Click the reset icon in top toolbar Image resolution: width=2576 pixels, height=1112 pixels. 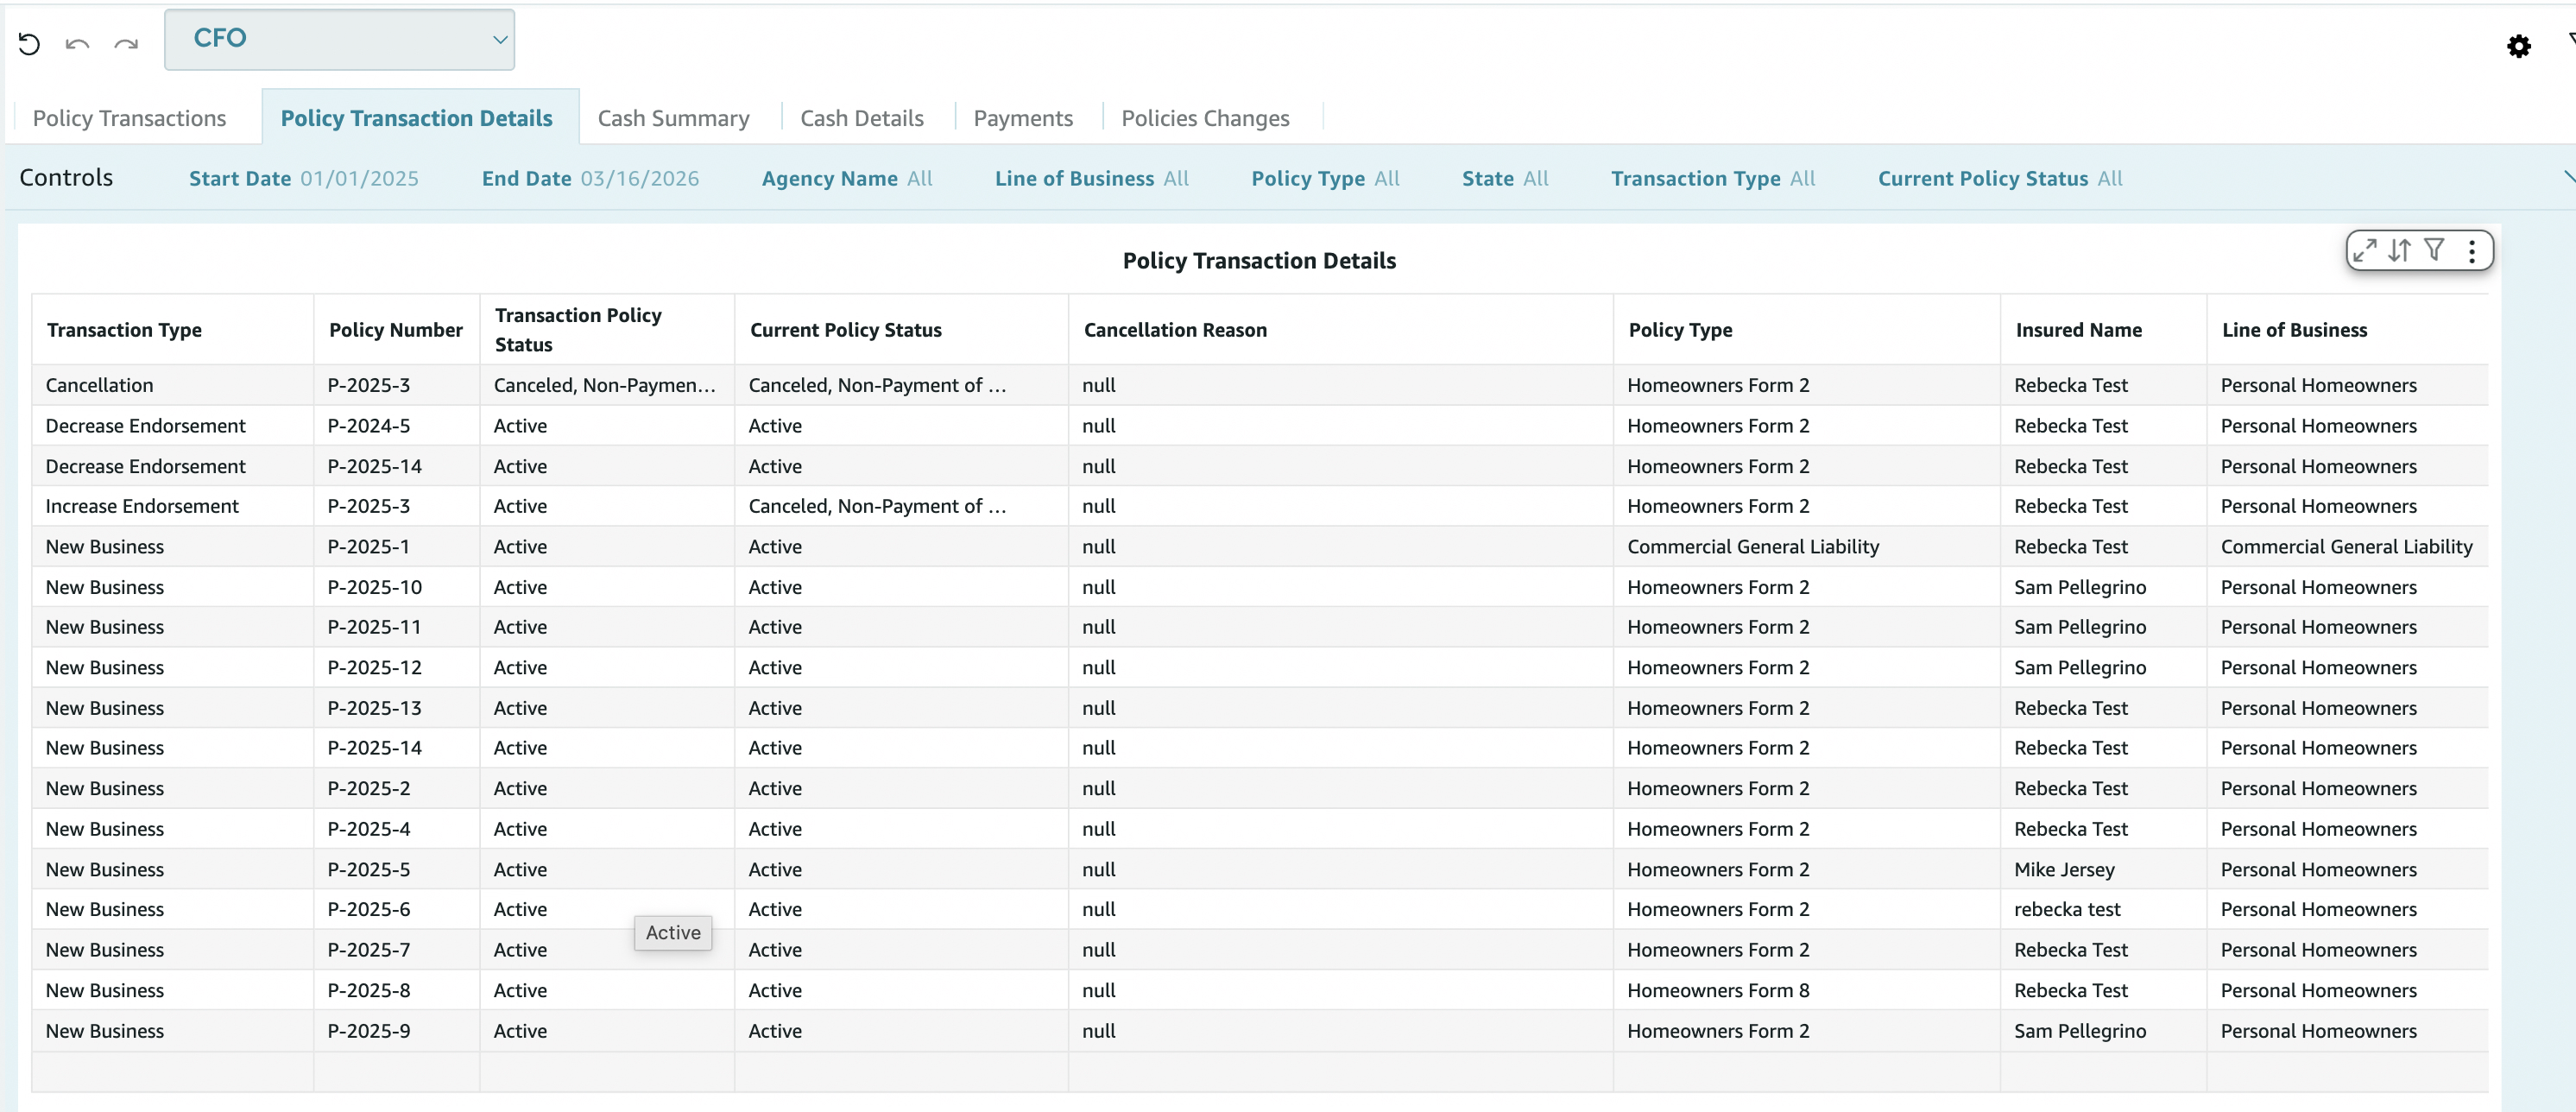click(x=29, y=44)
